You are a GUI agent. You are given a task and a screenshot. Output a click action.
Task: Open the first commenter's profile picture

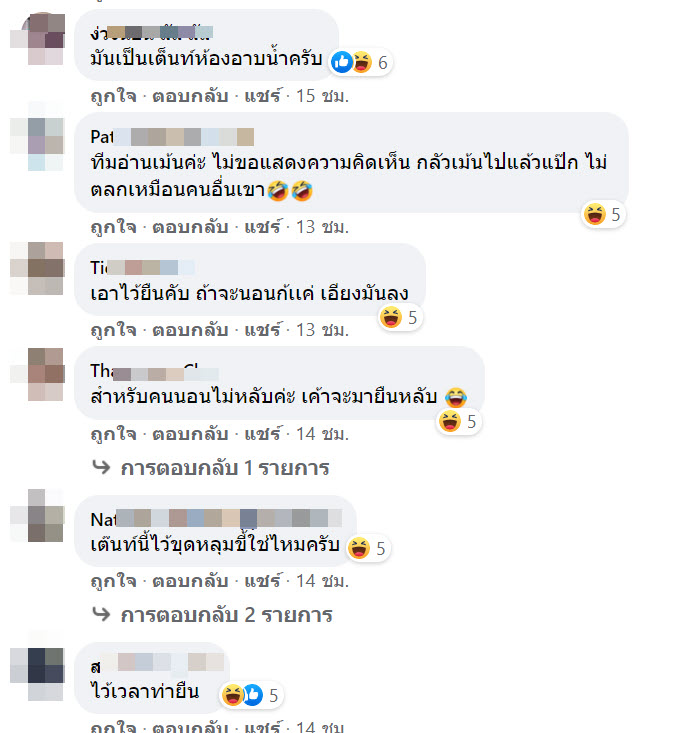tap(37, 38)
